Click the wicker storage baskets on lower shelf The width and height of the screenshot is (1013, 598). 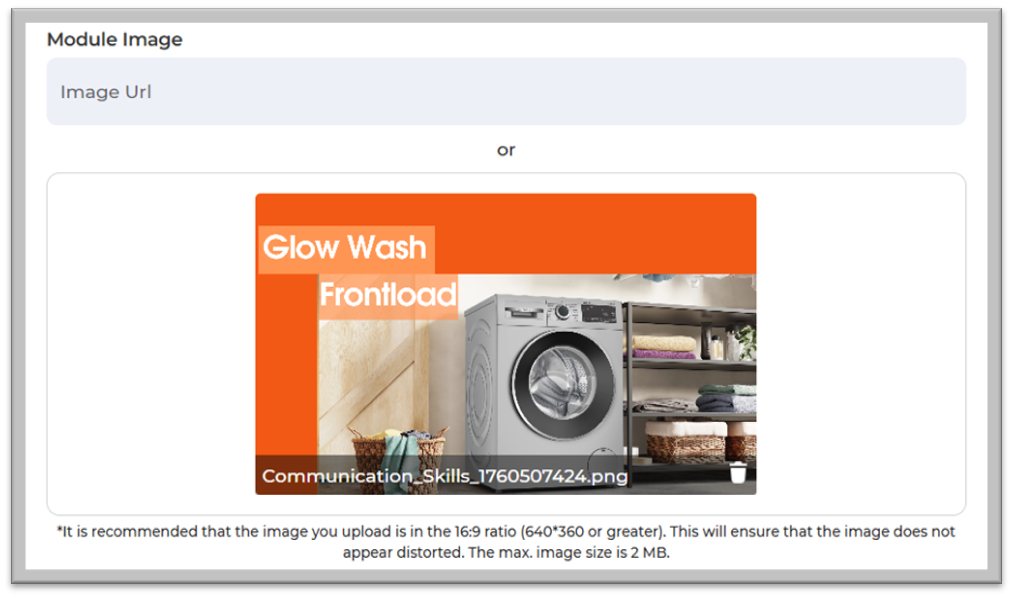pyautogui.click(x=701, y=440)
